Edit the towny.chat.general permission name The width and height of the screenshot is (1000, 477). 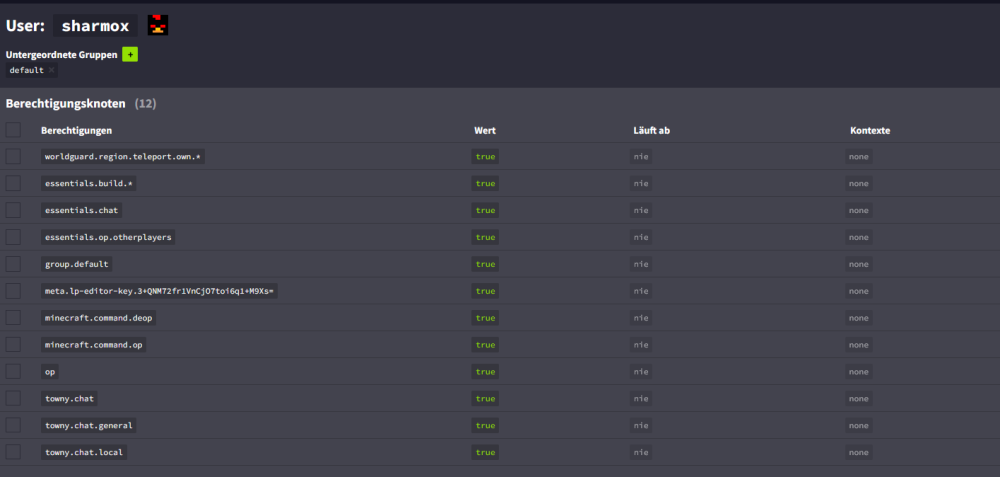pyautogui.click(x=89, y=425)
